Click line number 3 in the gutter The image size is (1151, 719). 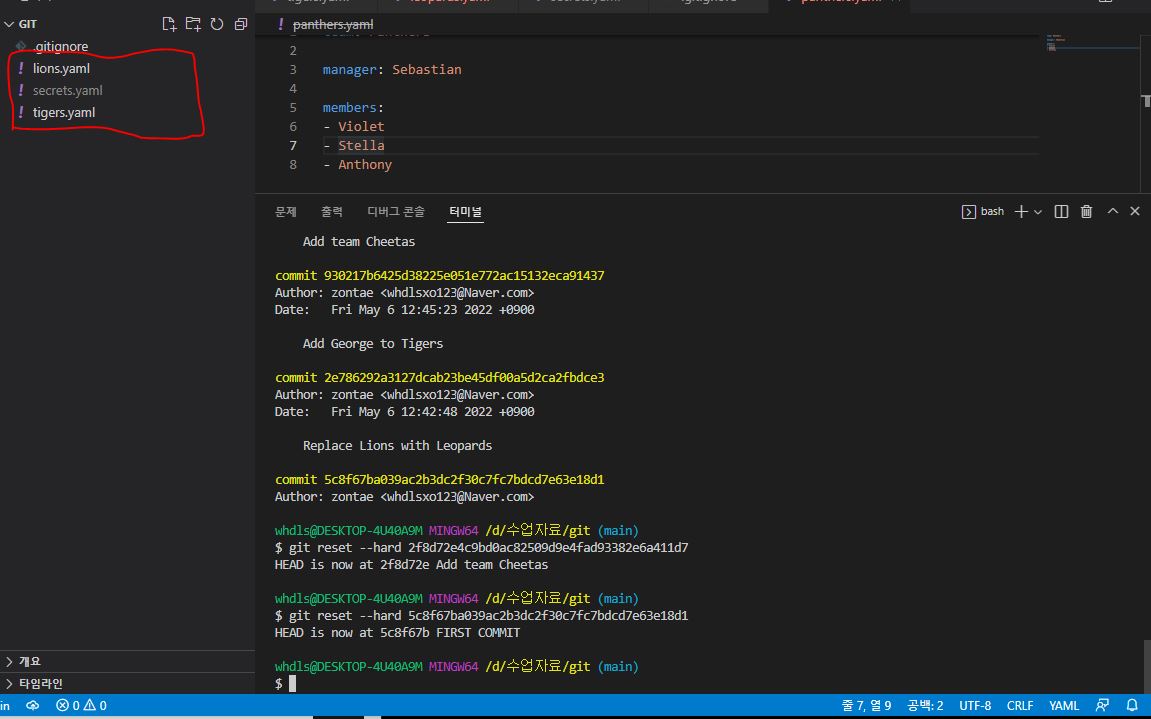[293, 70]
